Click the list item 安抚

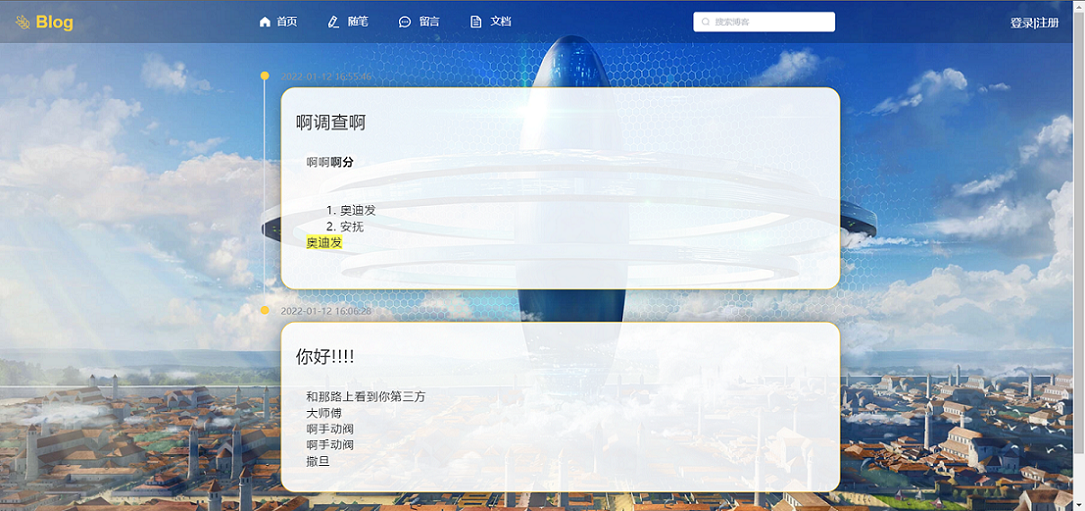(x=351, y=227)
